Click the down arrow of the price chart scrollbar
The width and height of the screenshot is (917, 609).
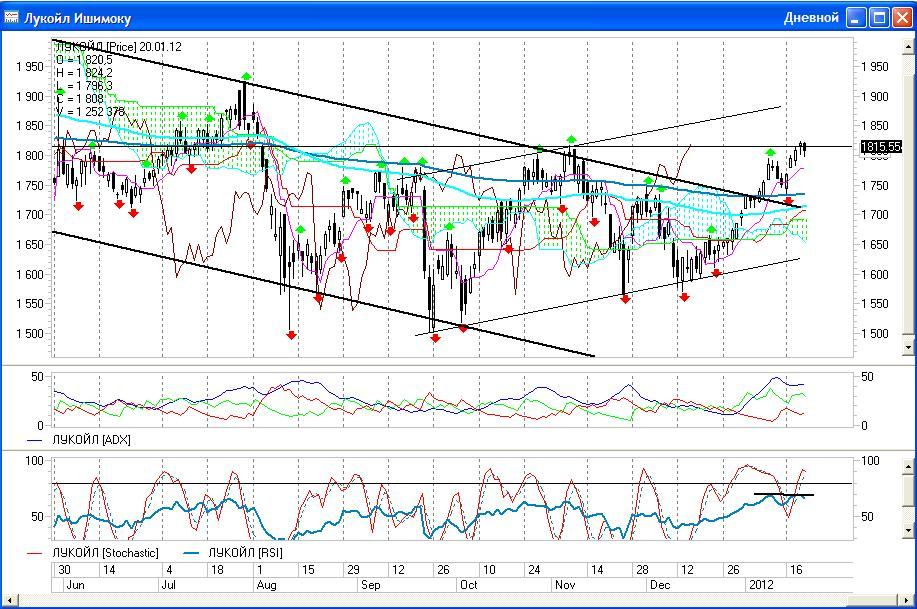pos(908,347)
